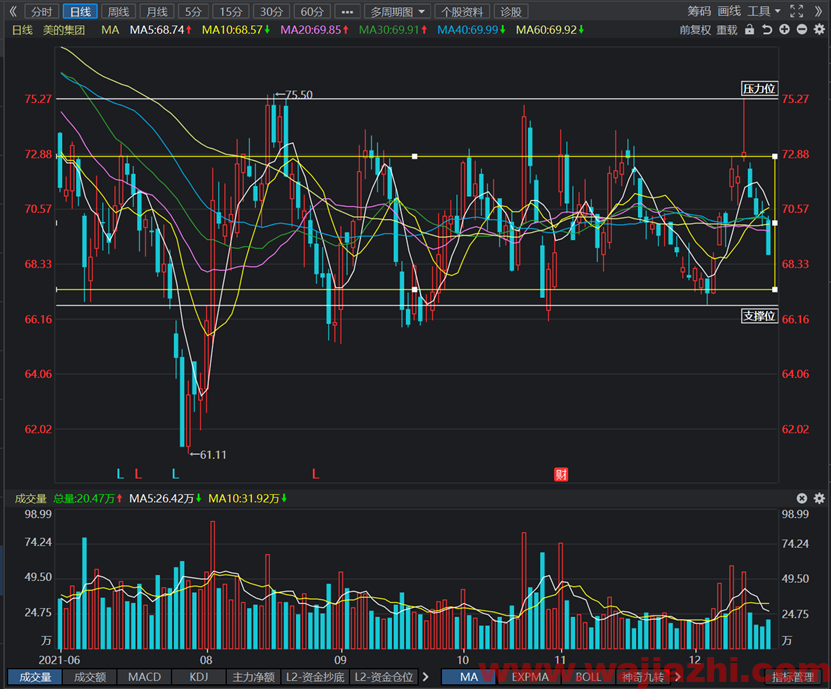Click the MA5:68.74 legend value
Image resolution: width=831 pixels, height=689 pixels.
point(161,30)
